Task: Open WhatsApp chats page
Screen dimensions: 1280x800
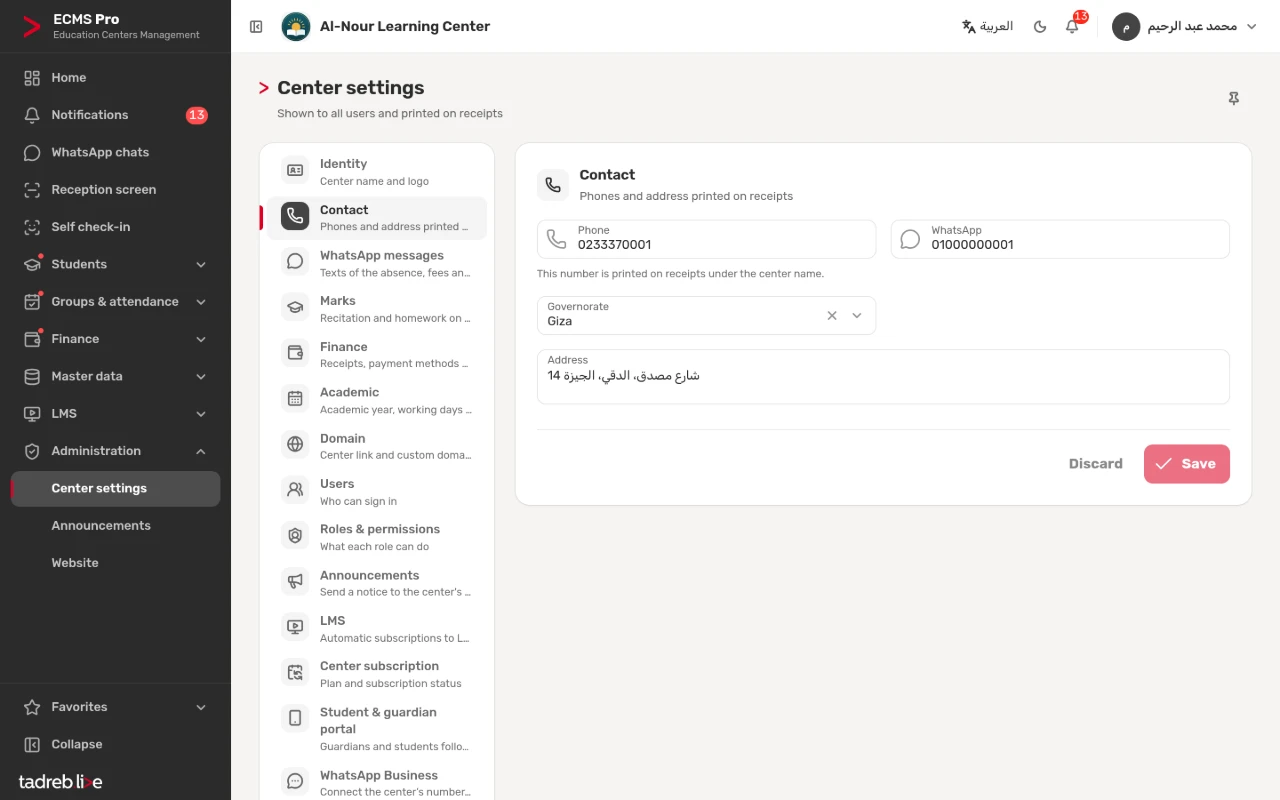Action: (115, 152)
